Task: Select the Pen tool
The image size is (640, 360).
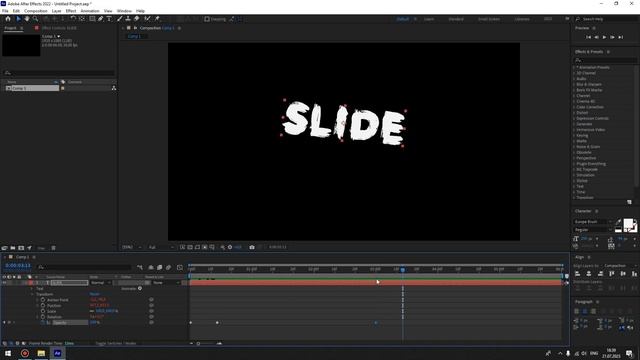Action: [100, 19]
